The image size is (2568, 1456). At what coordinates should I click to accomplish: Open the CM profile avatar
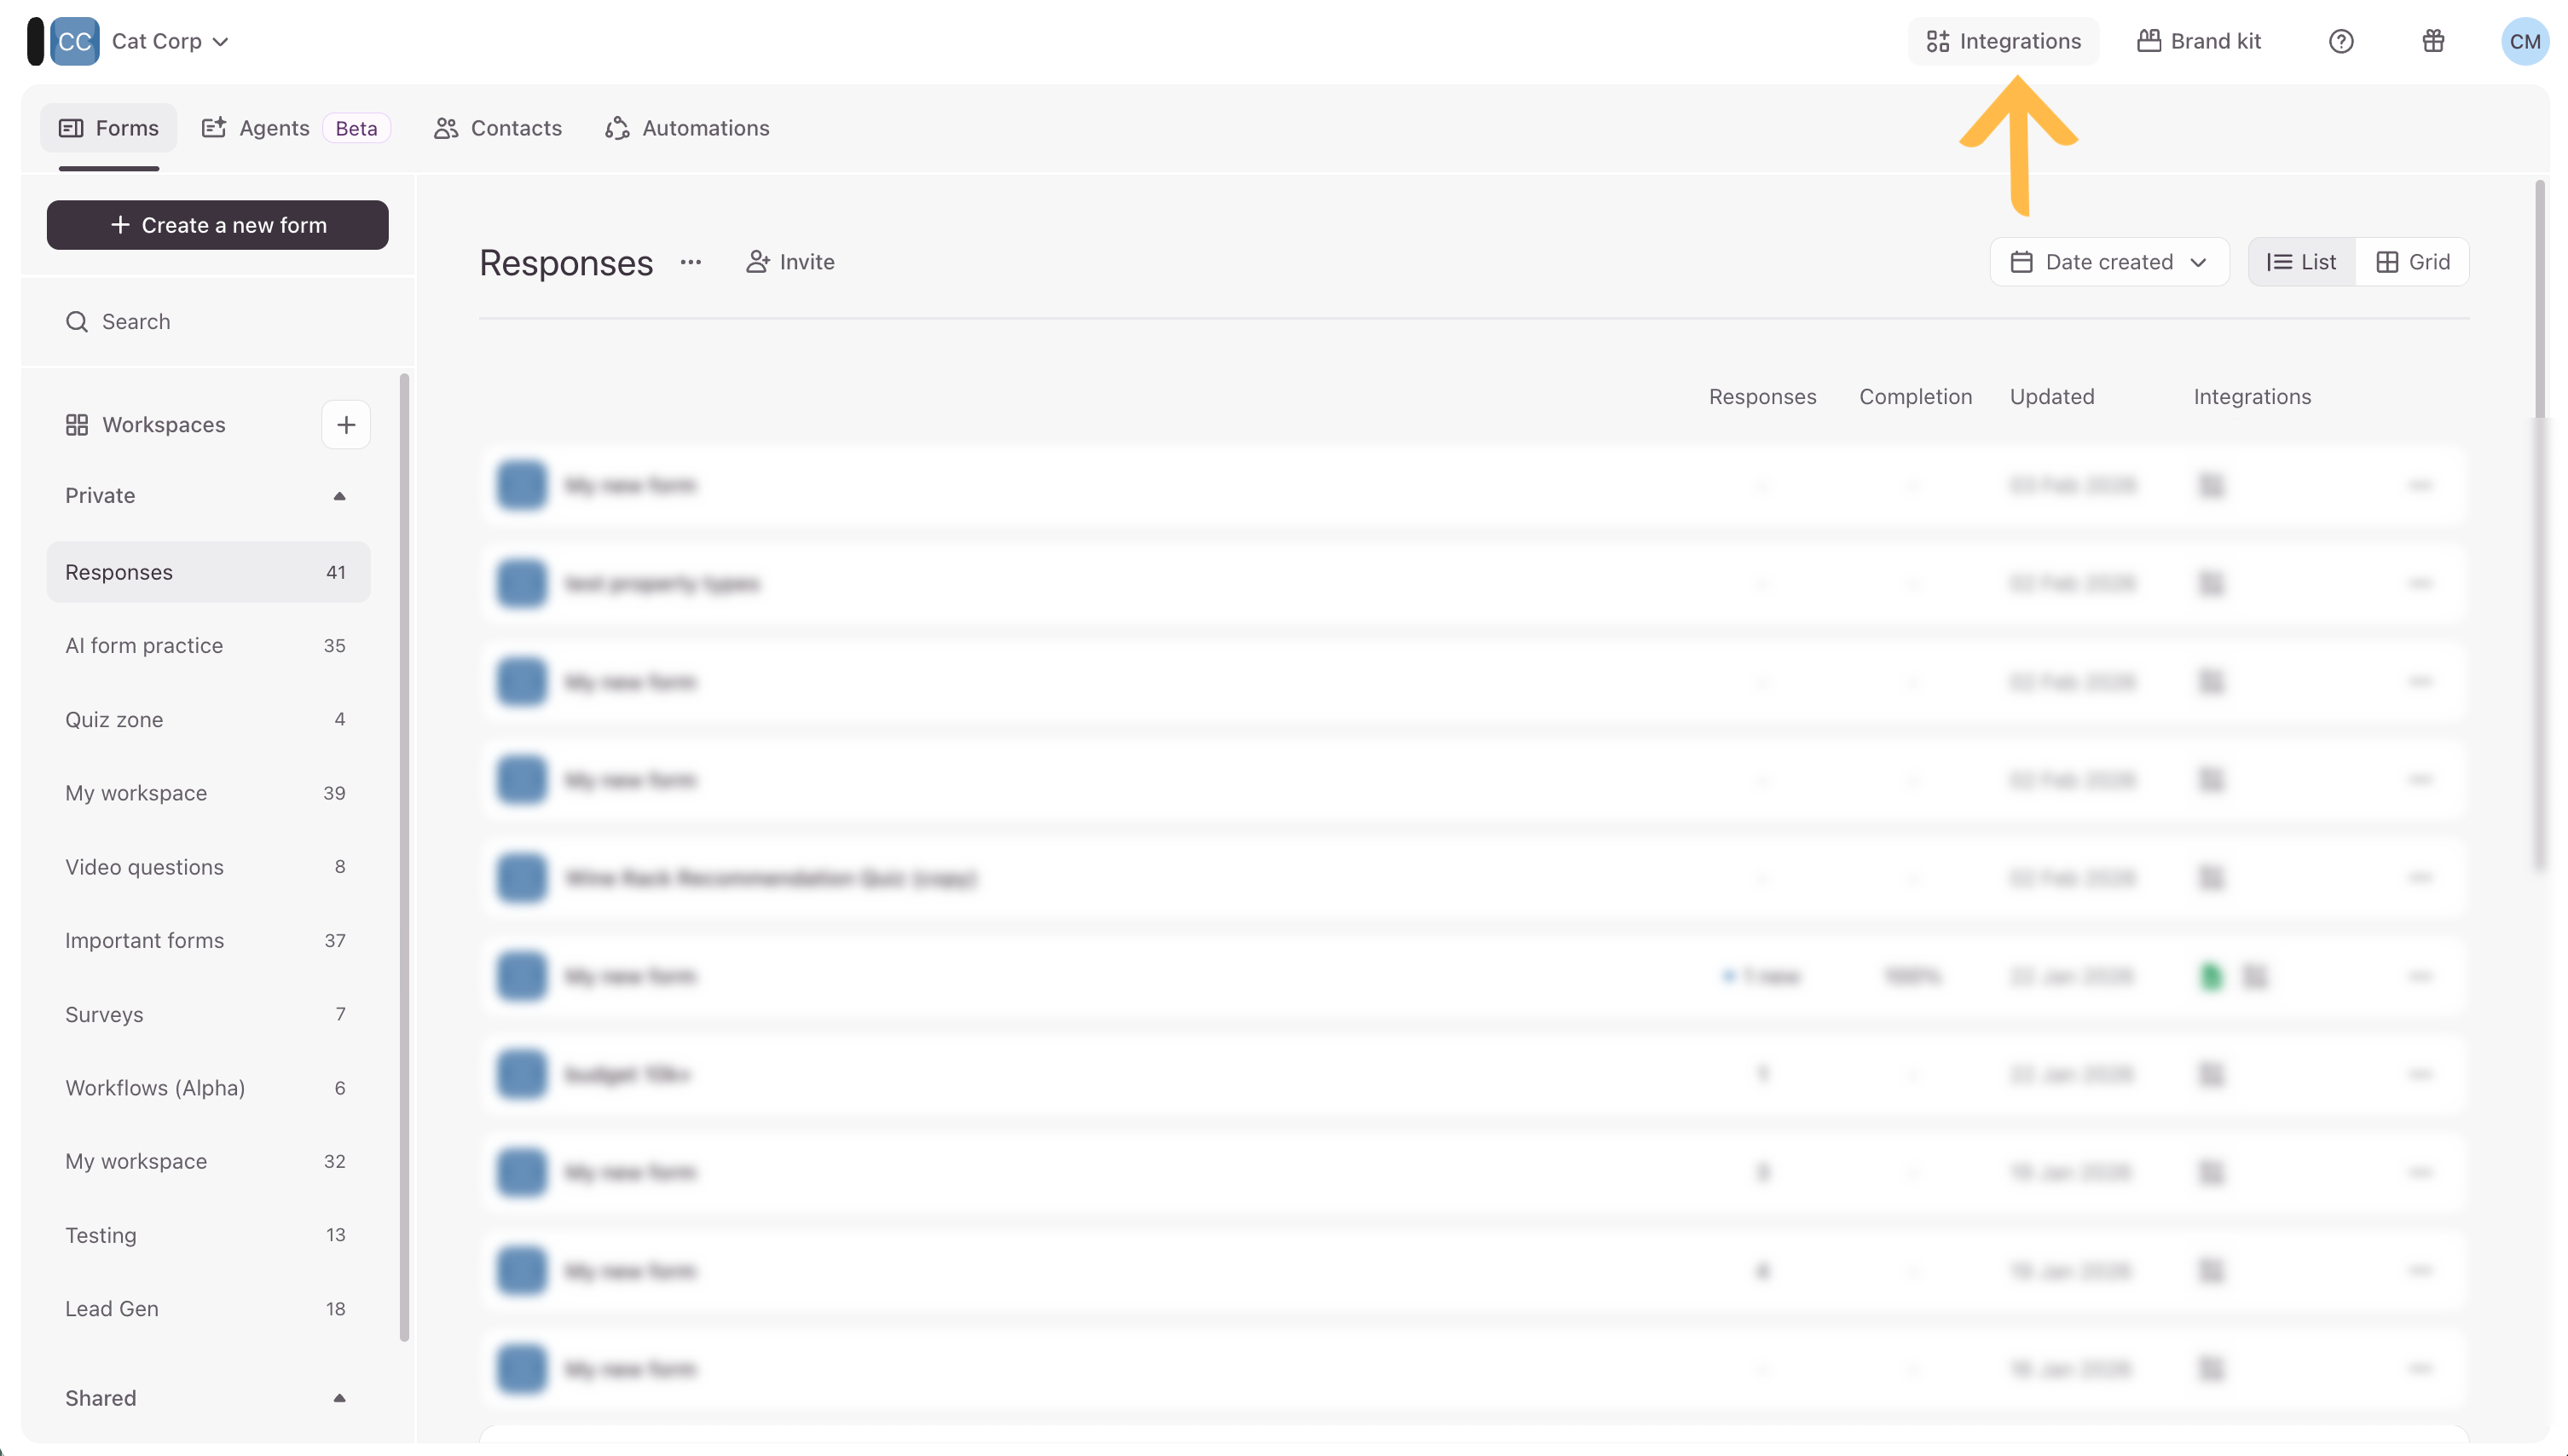2524,41
